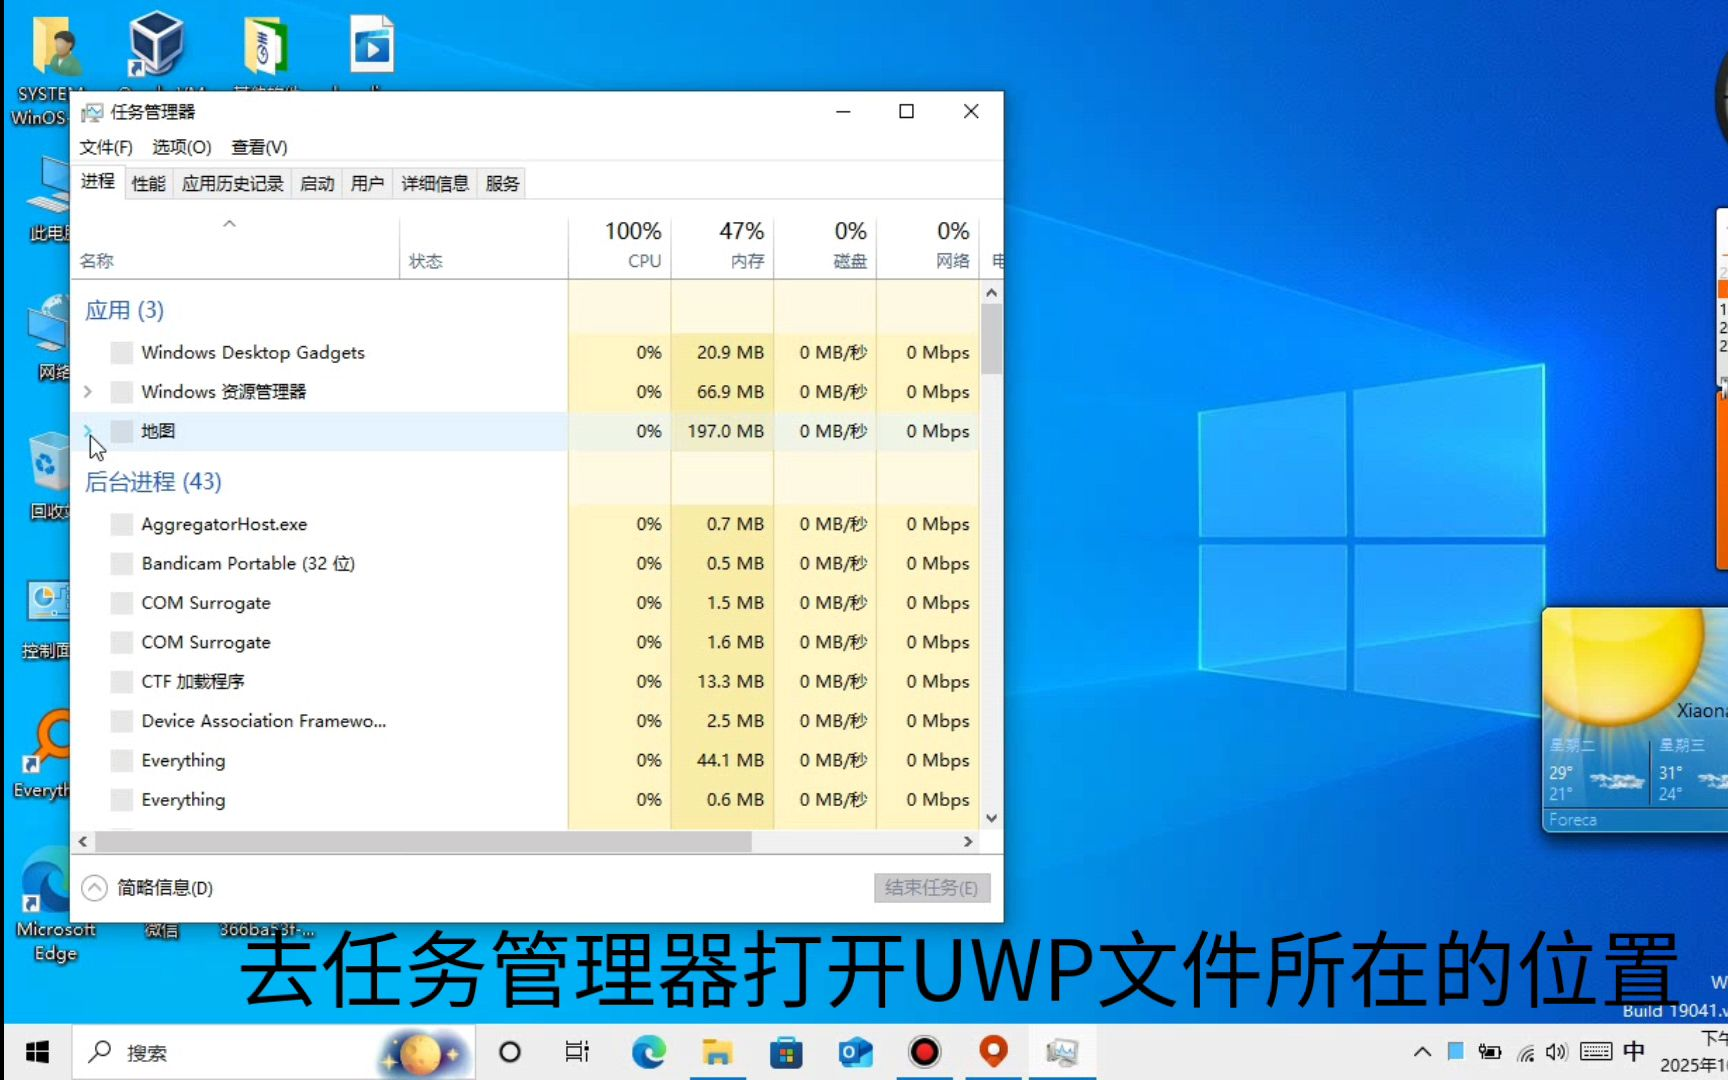Image resolution: width=1728 pixels, height=1080 pixels.
Task: Open the SYSTEM user folder desktop icon
Action: 55,47
